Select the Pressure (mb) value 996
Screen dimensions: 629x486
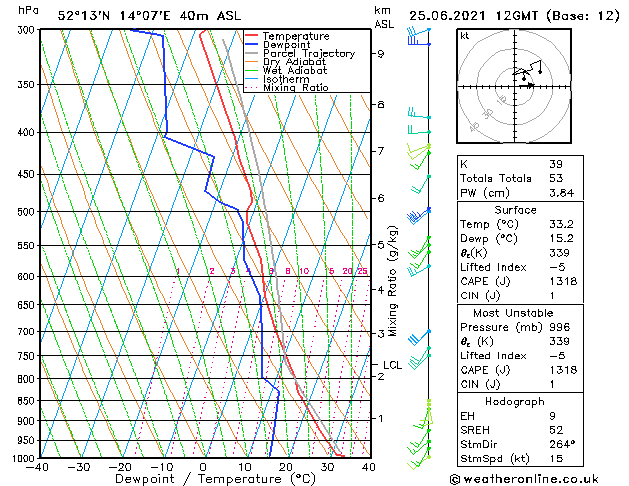(x=559, y=327)
